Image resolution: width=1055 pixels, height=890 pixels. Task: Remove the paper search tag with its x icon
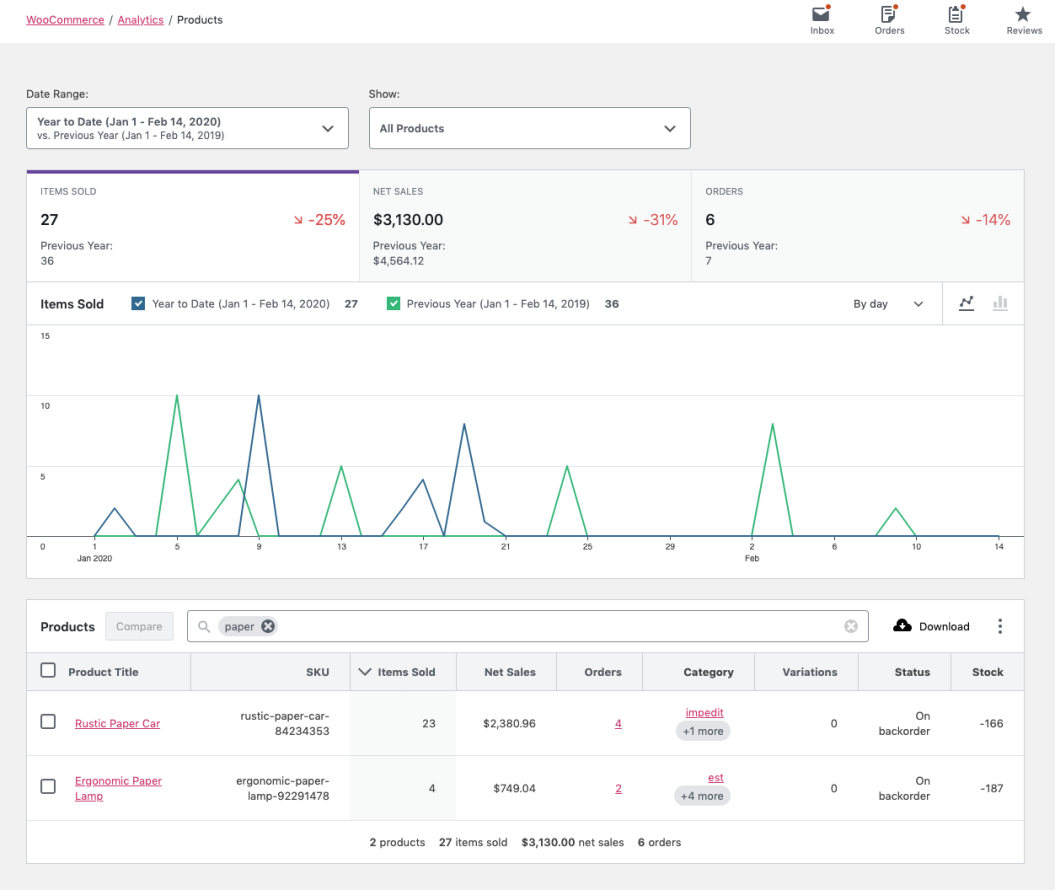tap(267, 626)
